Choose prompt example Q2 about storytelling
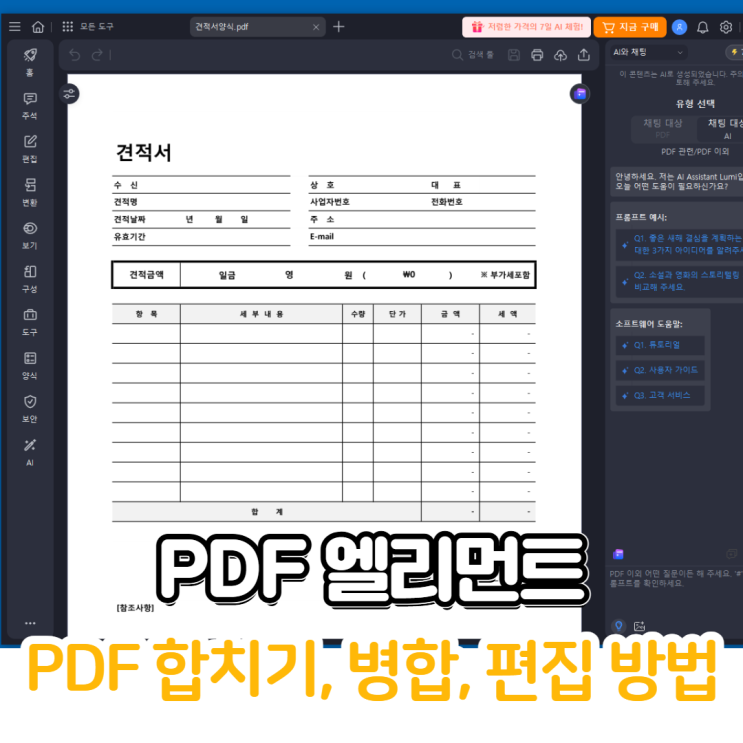Screen dimensions: 743x743 point(680,281)
